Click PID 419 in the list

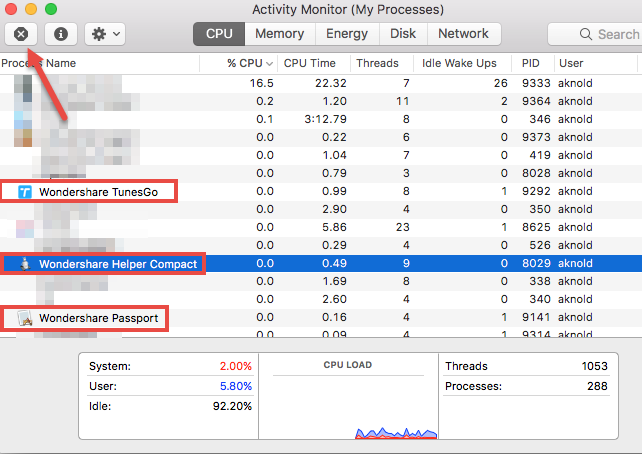(x=540, y=155)
